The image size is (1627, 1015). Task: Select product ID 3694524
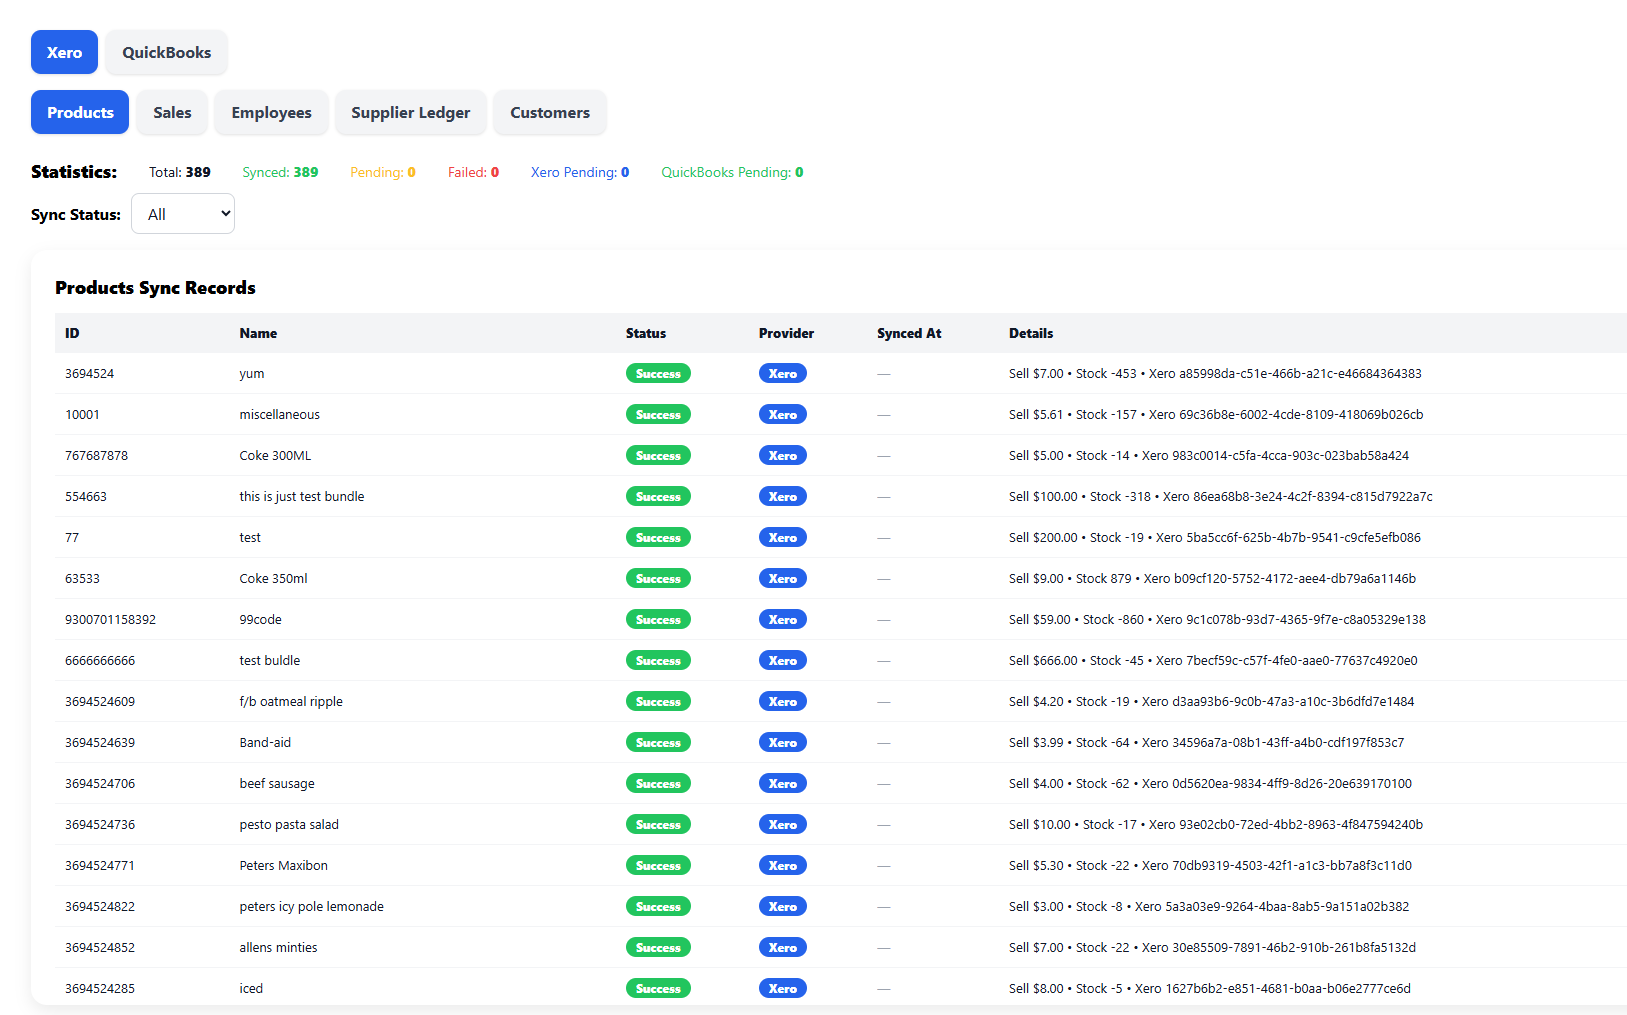(89, 373)
